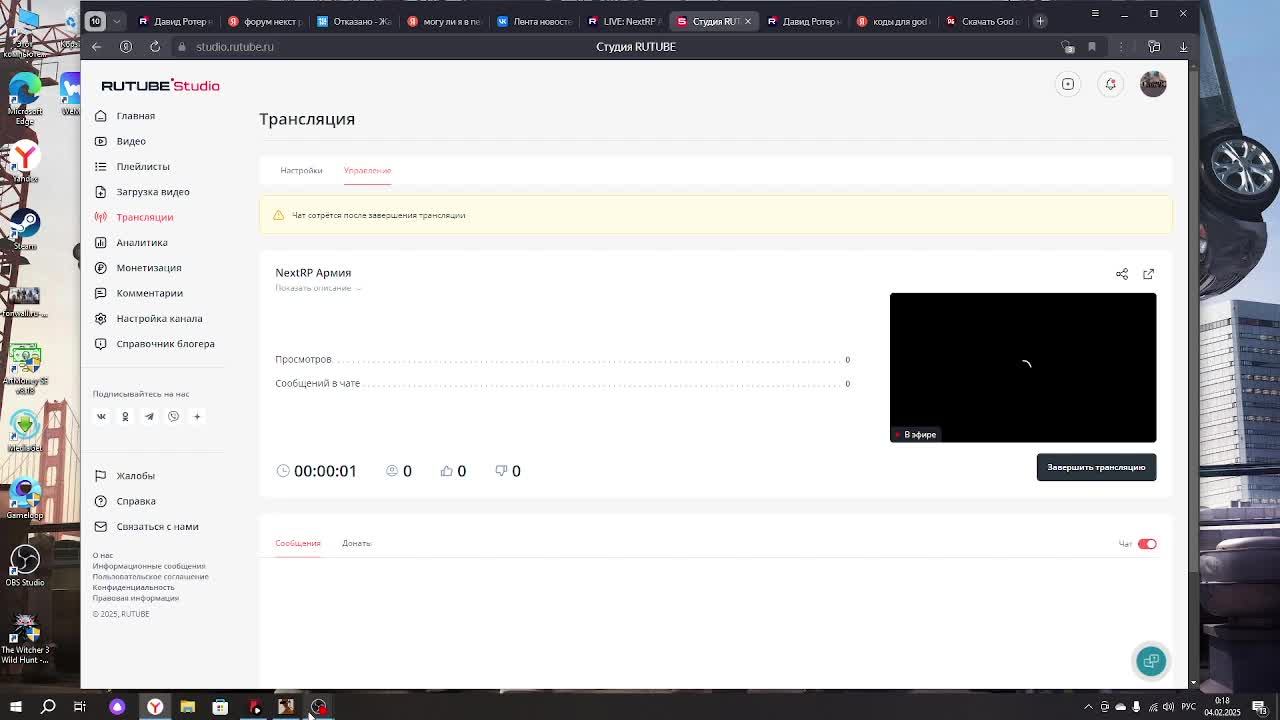This screenshot has height=720, width=1280.
Task: Open Пользовательское соглашение footer link
Action: coord(151,577)
